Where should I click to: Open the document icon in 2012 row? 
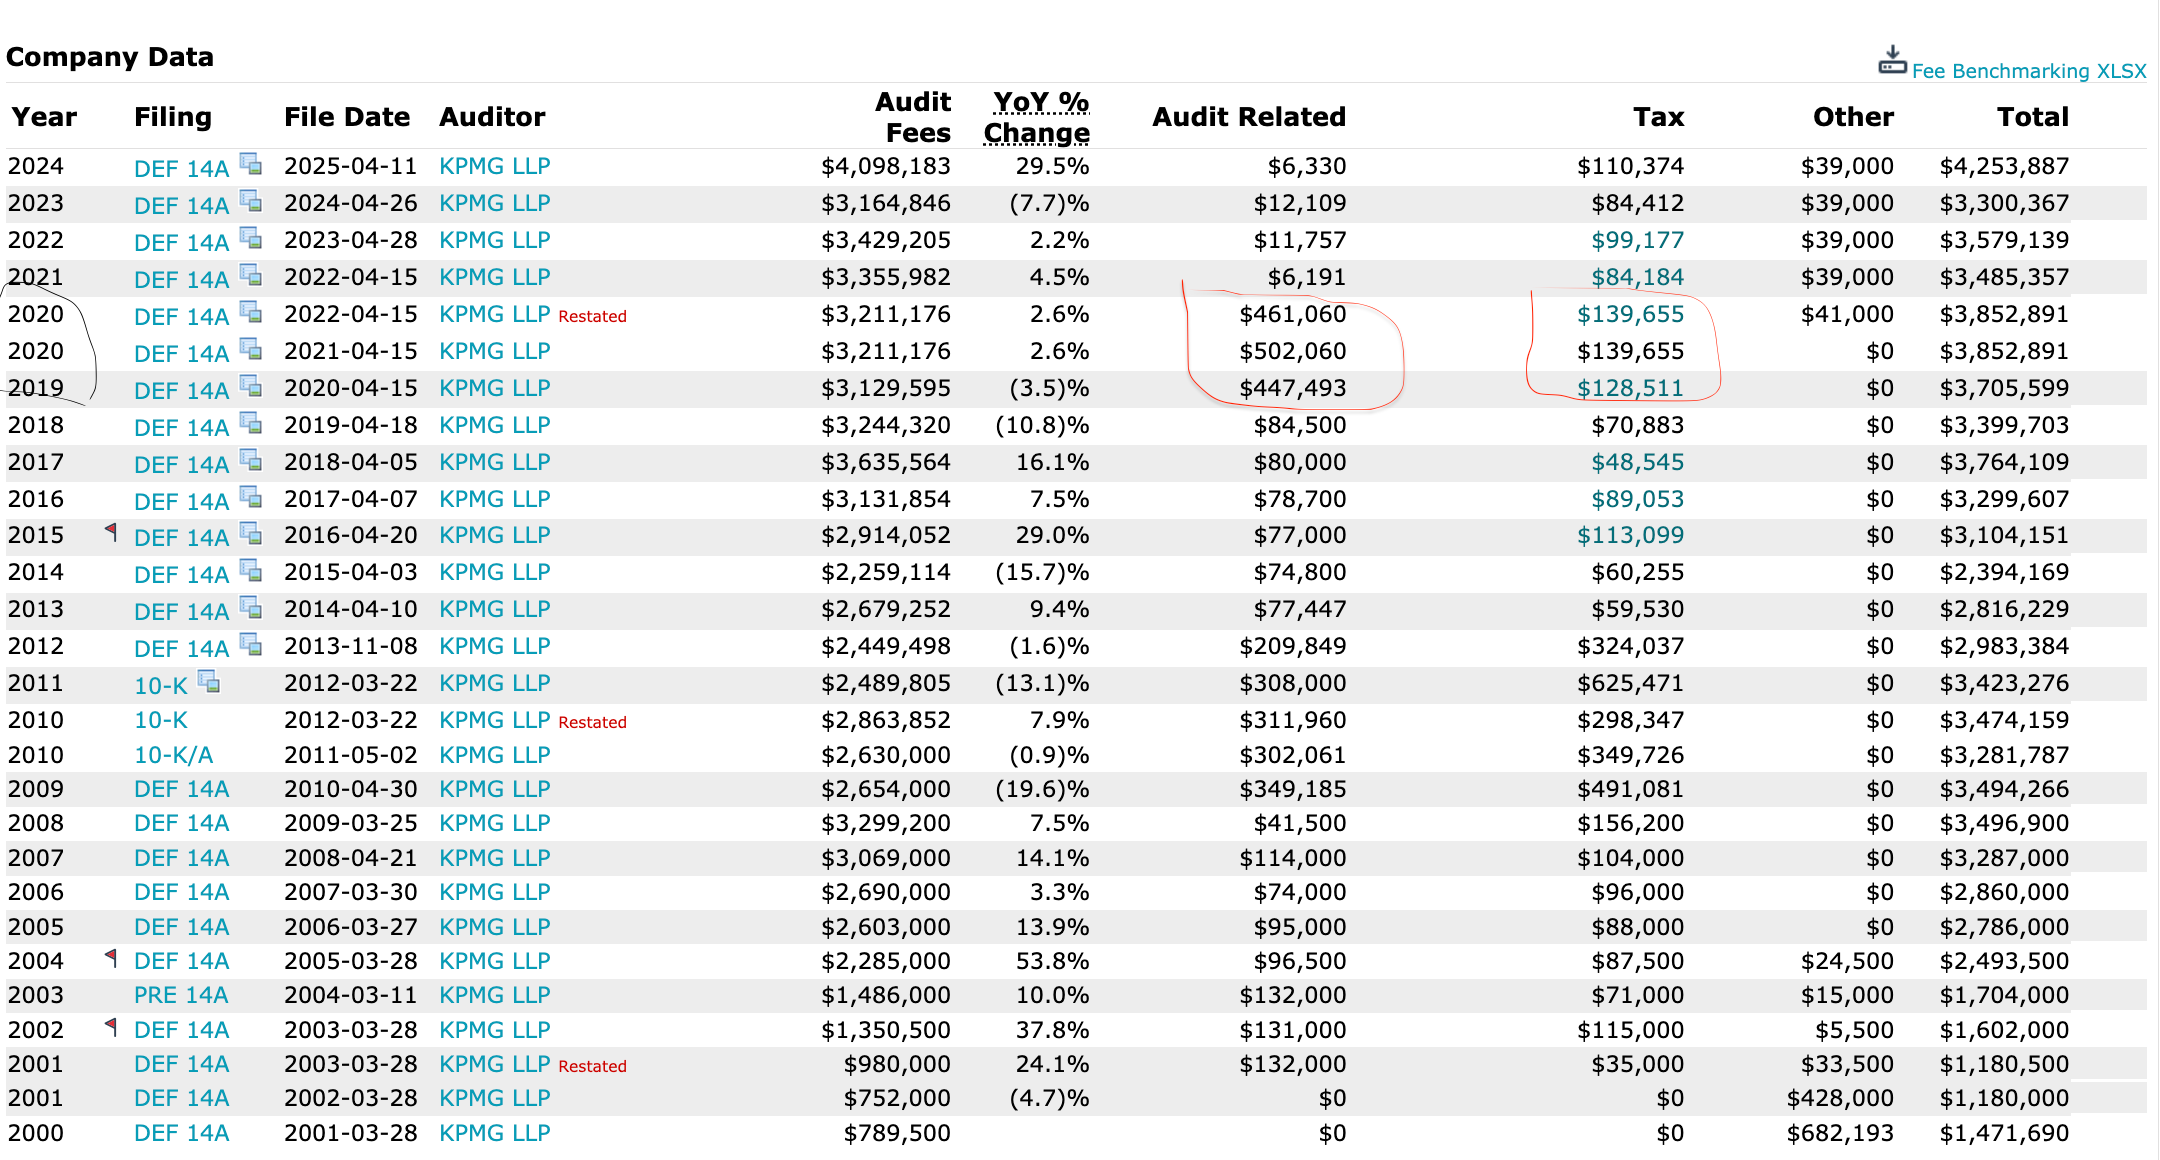tap(251, 644)
